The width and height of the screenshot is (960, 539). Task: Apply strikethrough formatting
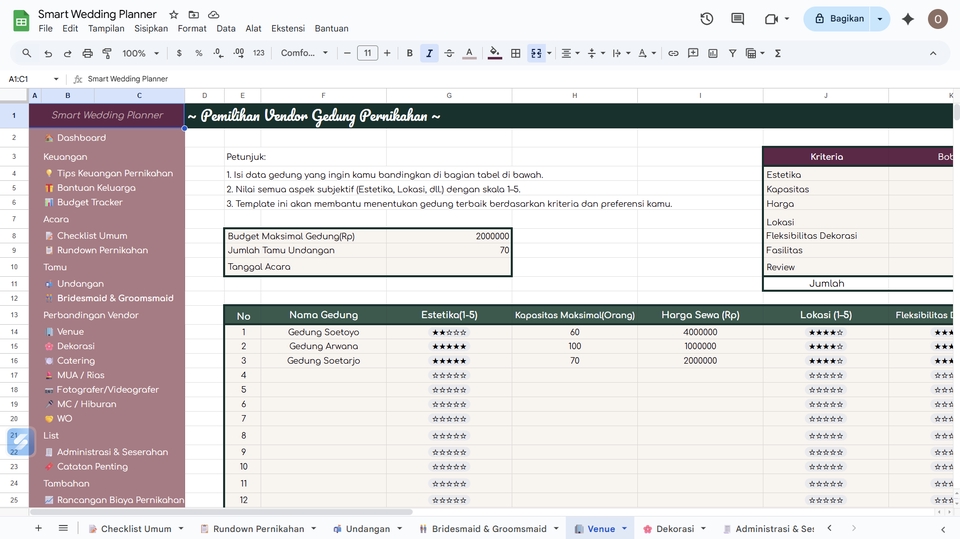pyautogui.click(x=449, y=53)
